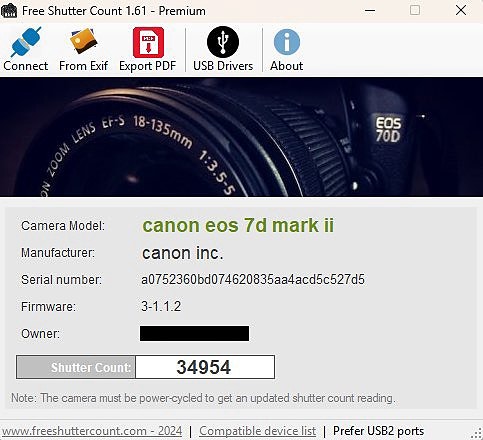Open the From Exif photo icon
483x440 pixels.
click(x=83, y=41)
